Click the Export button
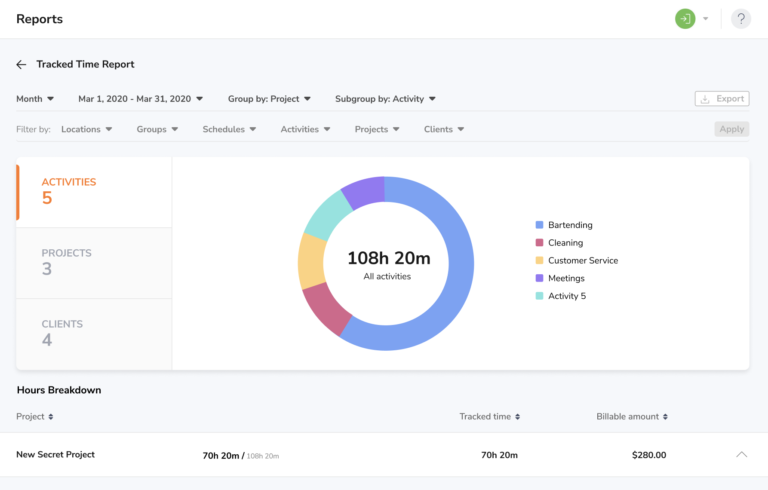768x490 pixels. click(x=722, y=99)
